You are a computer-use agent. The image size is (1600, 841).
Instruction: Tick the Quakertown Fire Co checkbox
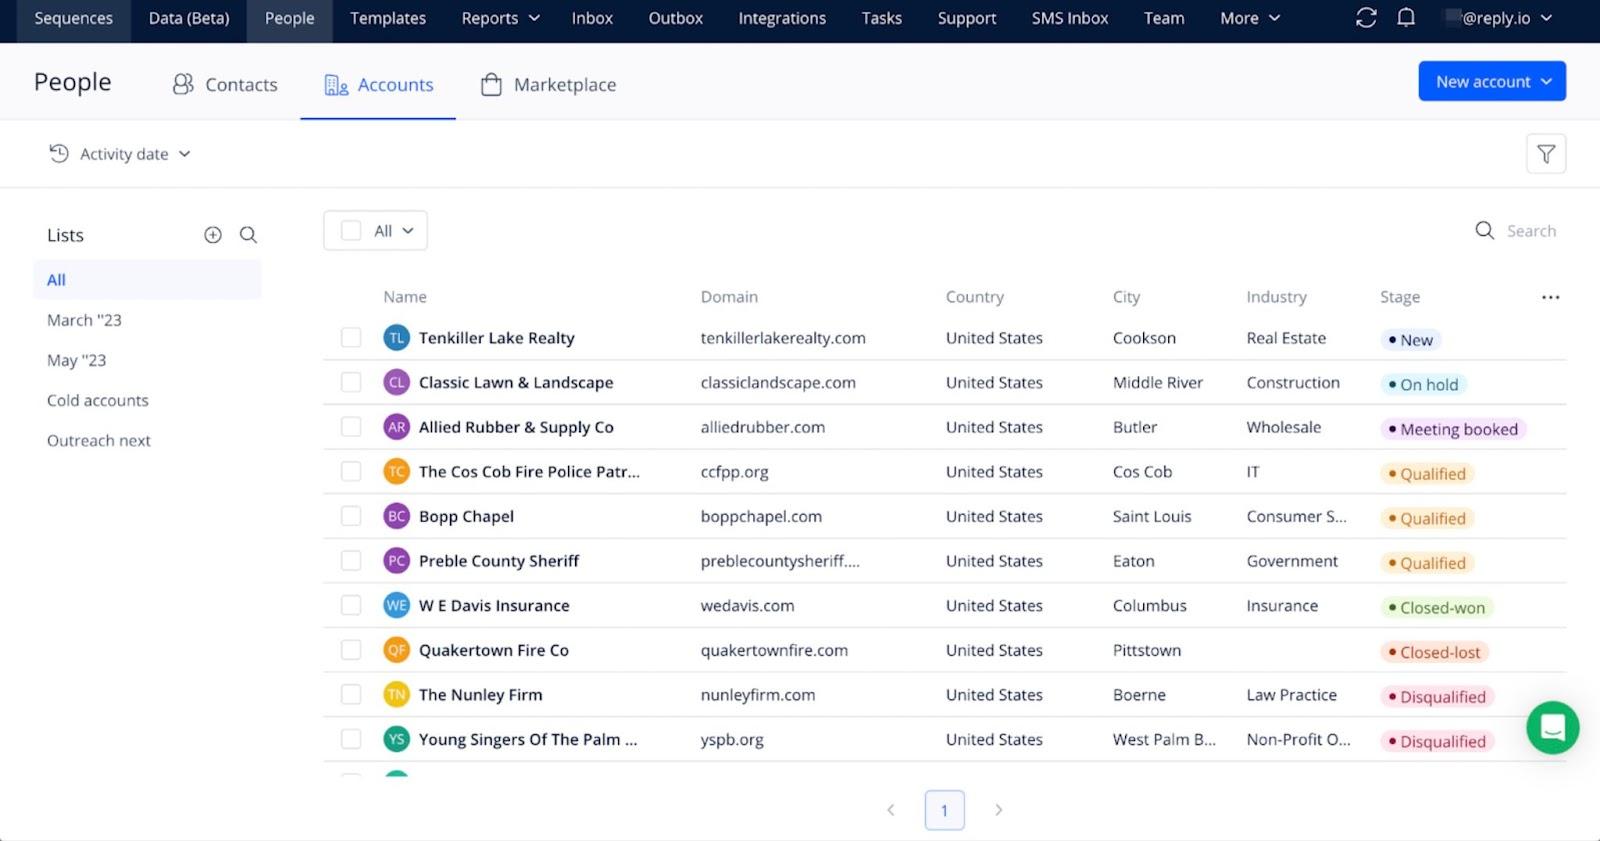(351, 650)
